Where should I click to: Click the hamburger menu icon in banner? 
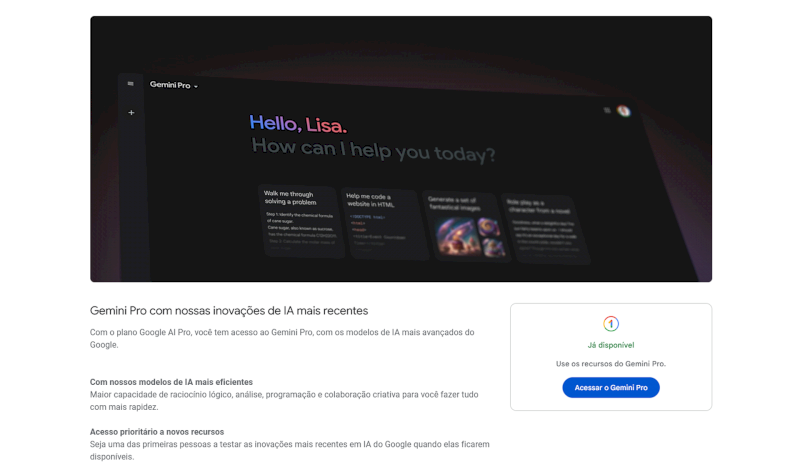point(131,84)
